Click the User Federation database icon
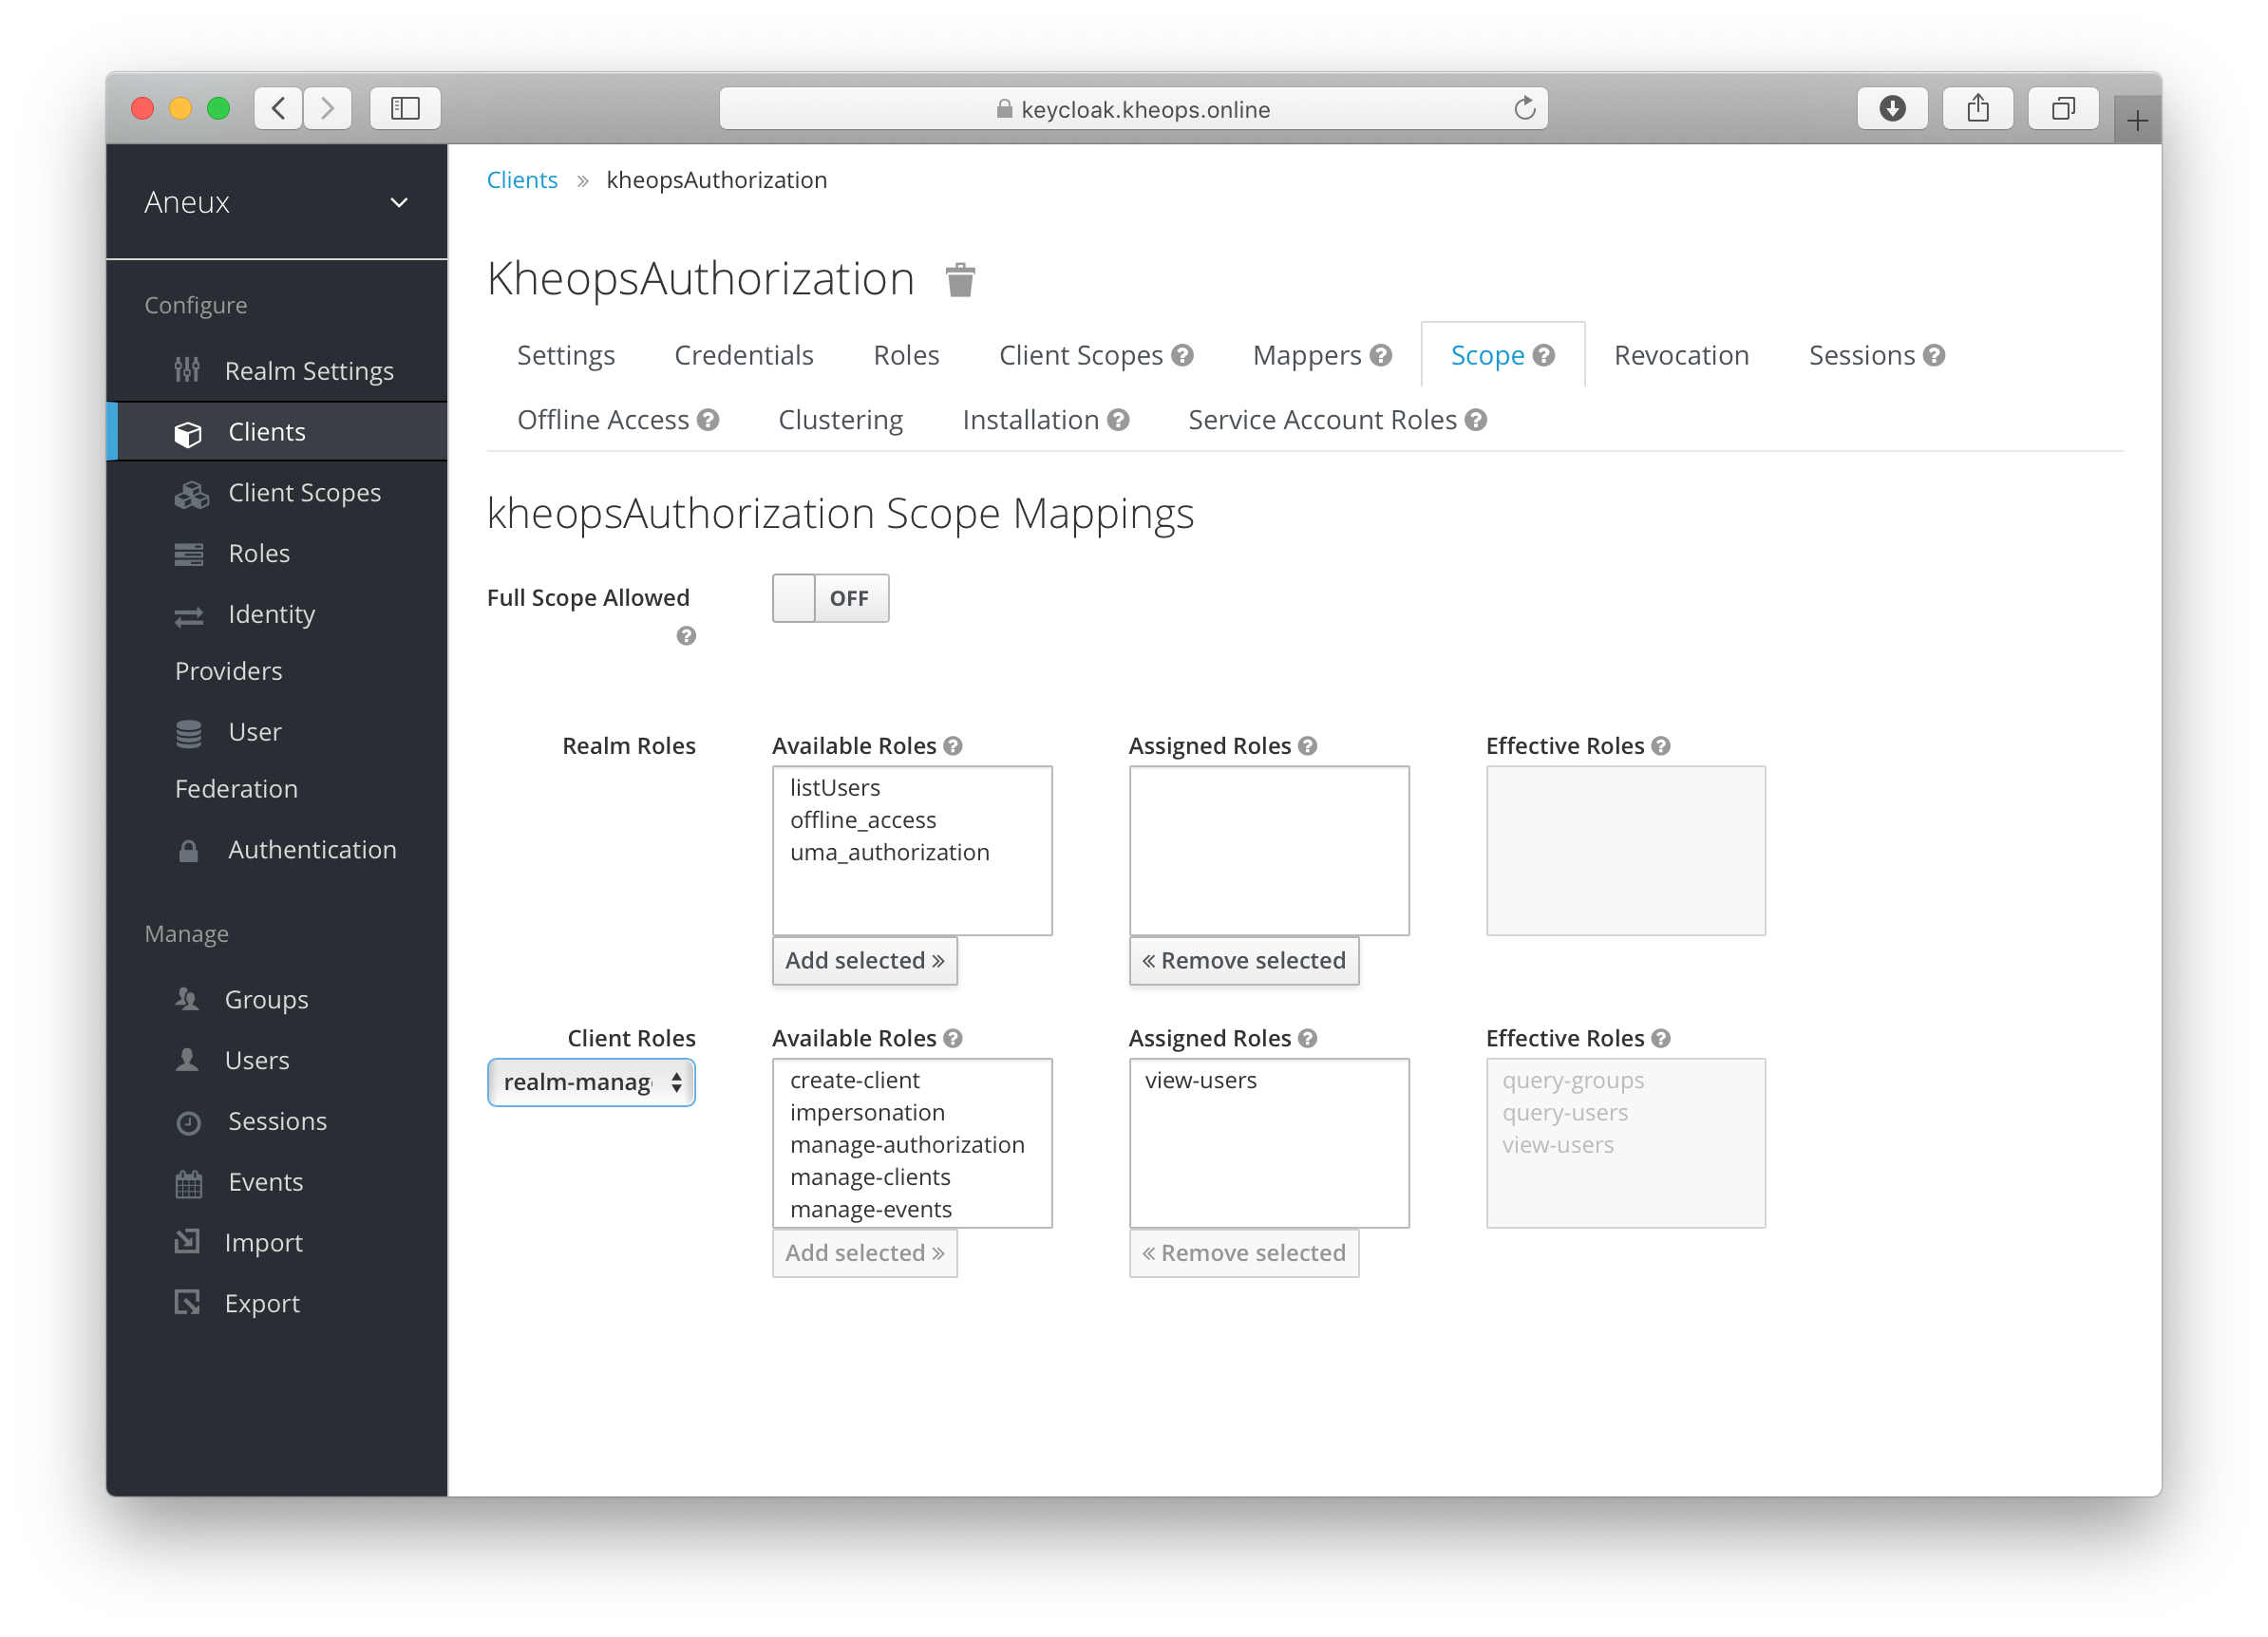The height and width of the screenshot is (1637, 2268). [189, 733]
